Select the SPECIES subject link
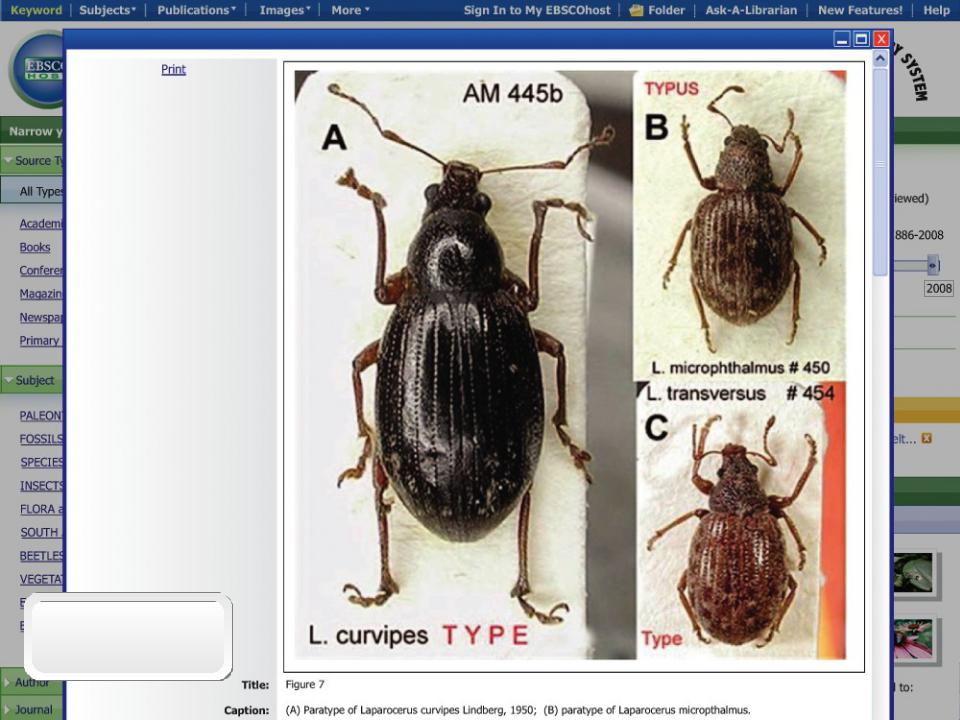The image size is (960, 720). click(x=42, y=462)
